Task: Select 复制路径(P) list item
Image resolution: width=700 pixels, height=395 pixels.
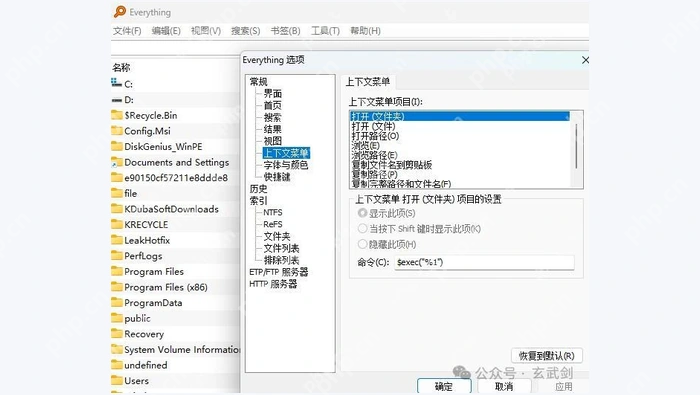Action: (x=375, y=174)
